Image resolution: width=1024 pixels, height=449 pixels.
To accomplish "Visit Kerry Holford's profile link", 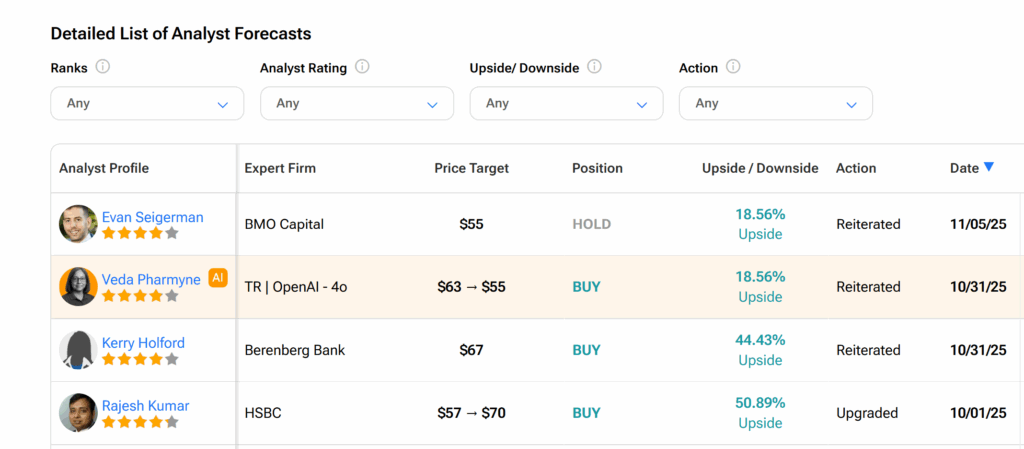I will pos(143,343).
